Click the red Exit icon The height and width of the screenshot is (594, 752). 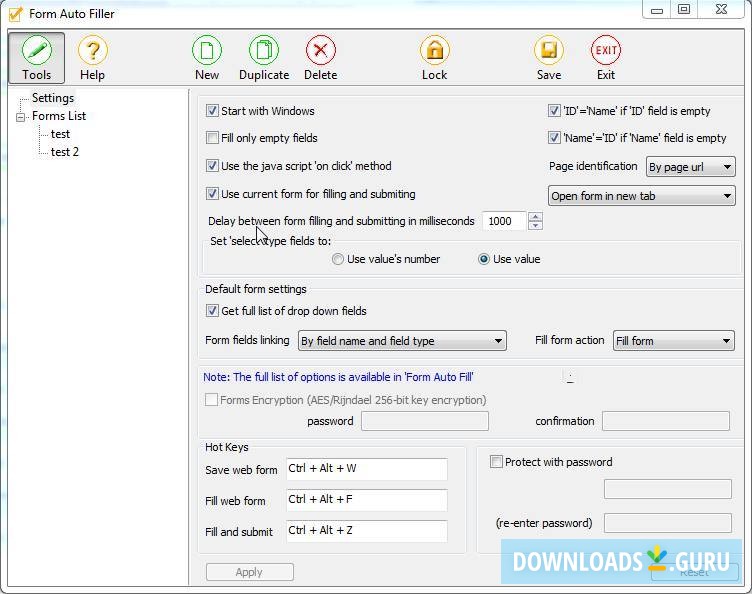click(606, 50)
